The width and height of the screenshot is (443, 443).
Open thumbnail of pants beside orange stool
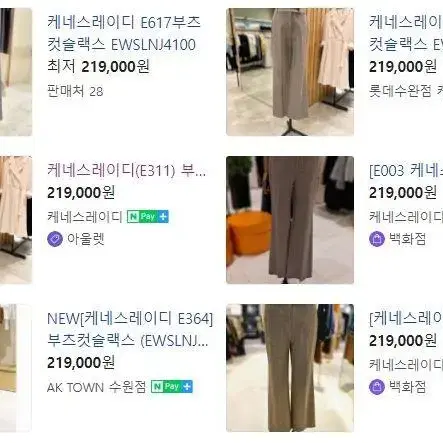(x=290, y=220)
